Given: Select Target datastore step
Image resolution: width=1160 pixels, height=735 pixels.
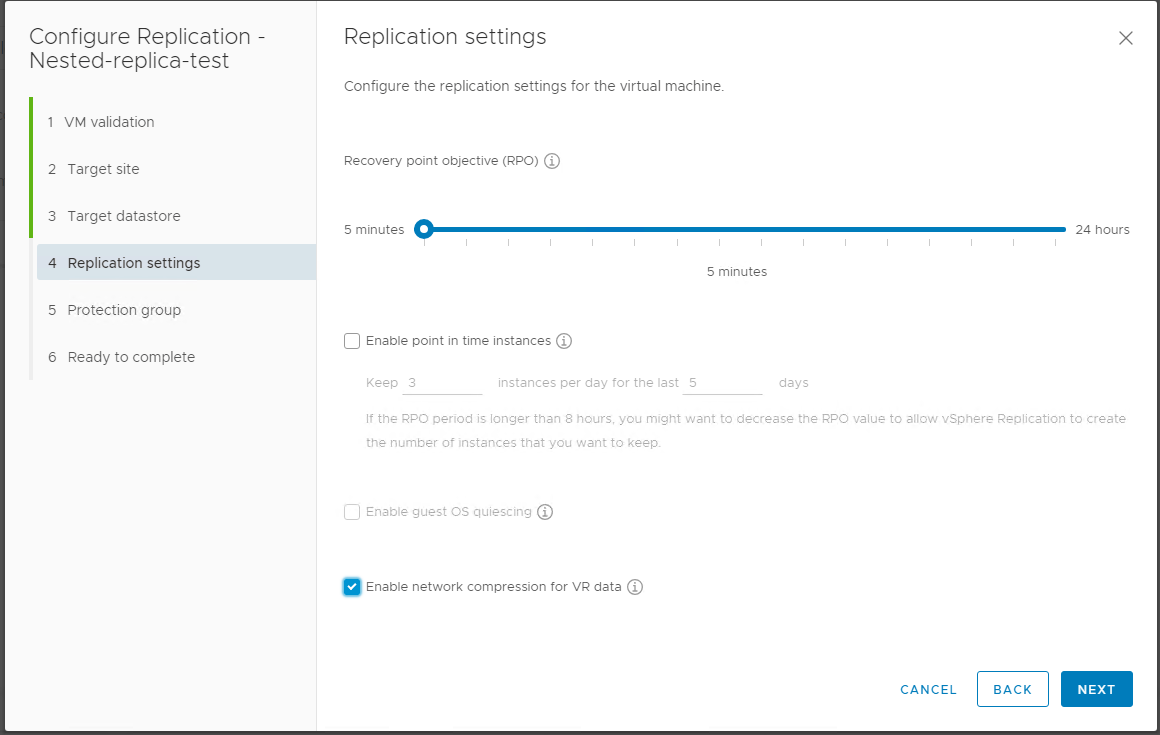Looking at the screenshot, I should click(123, 216).
